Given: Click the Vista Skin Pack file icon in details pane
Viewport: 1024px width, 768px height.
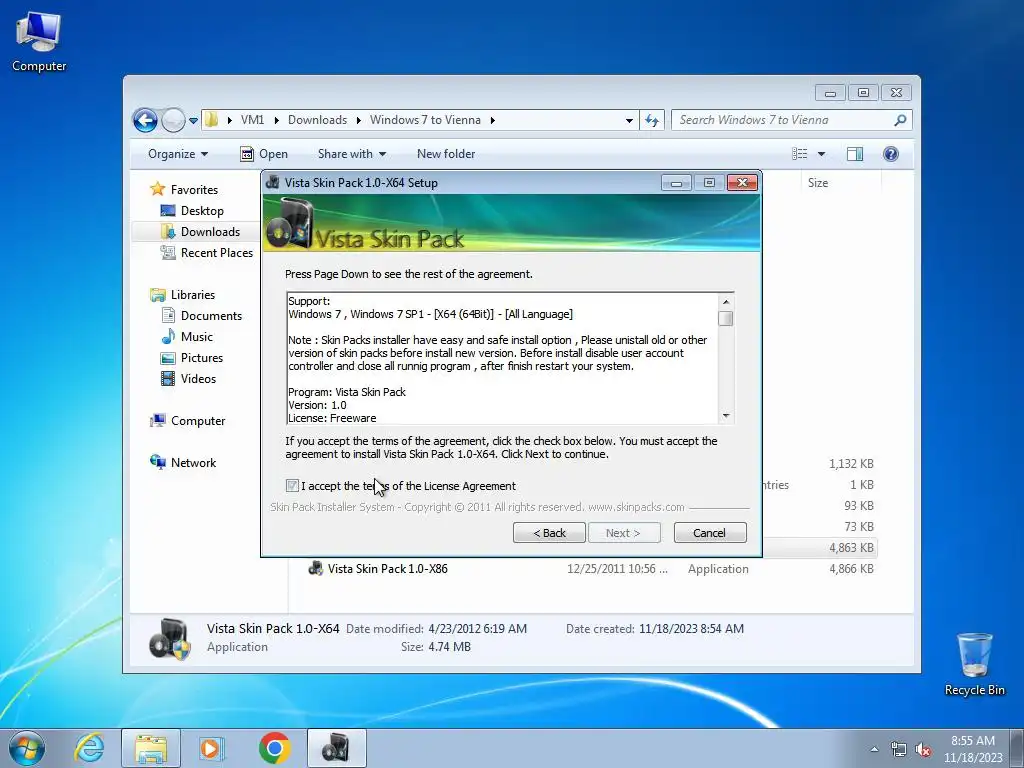Looking at the screenshot, I should click(x=170, y=639).
